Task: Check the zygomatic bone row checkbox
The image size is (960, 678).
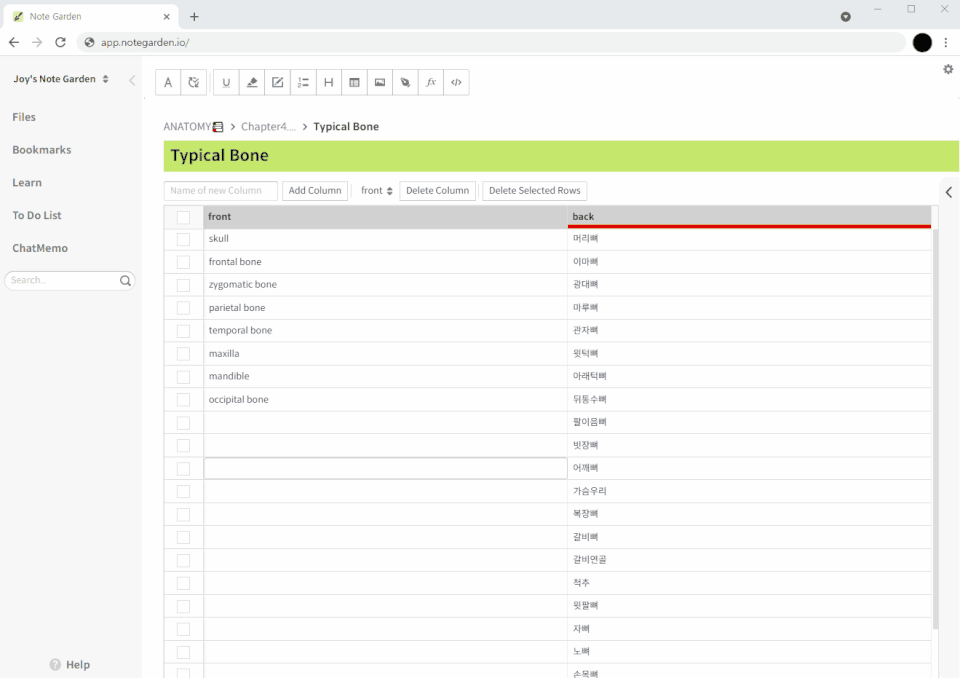Action: coord(183,285)
